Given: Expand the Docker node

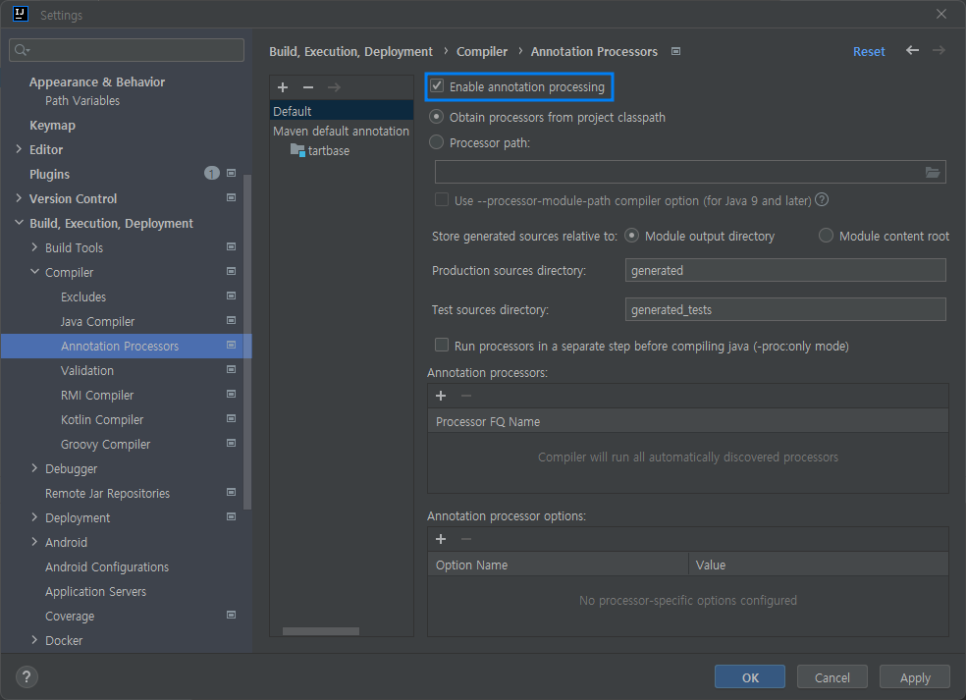Looking at the screenshot, I should (x=34, y=640).
